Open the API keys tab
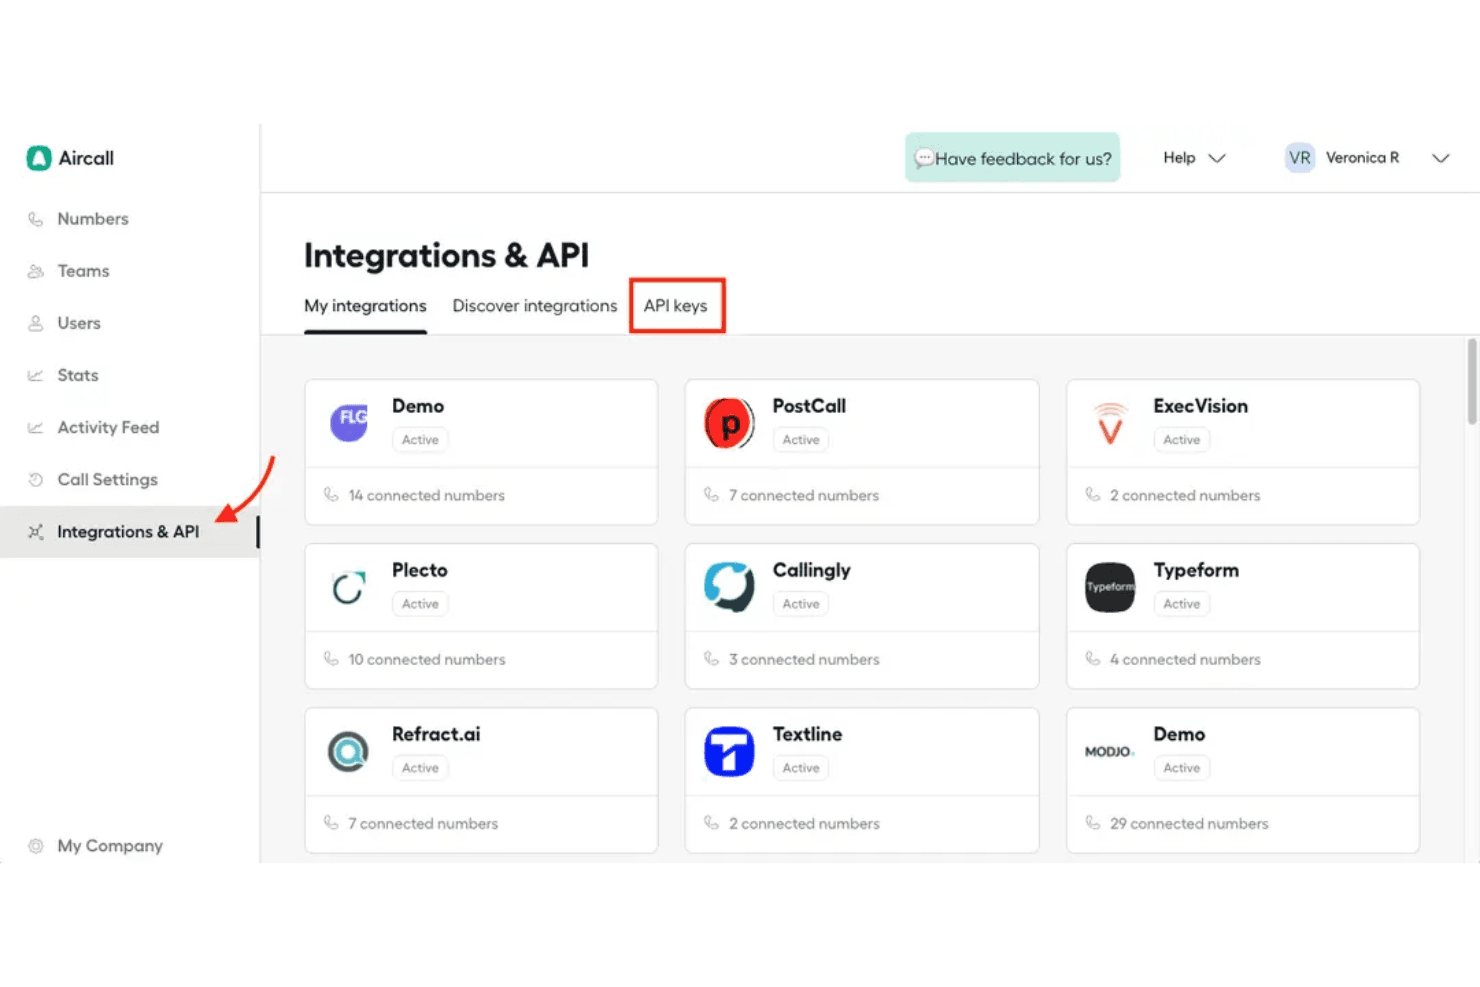 click(676, 306)
